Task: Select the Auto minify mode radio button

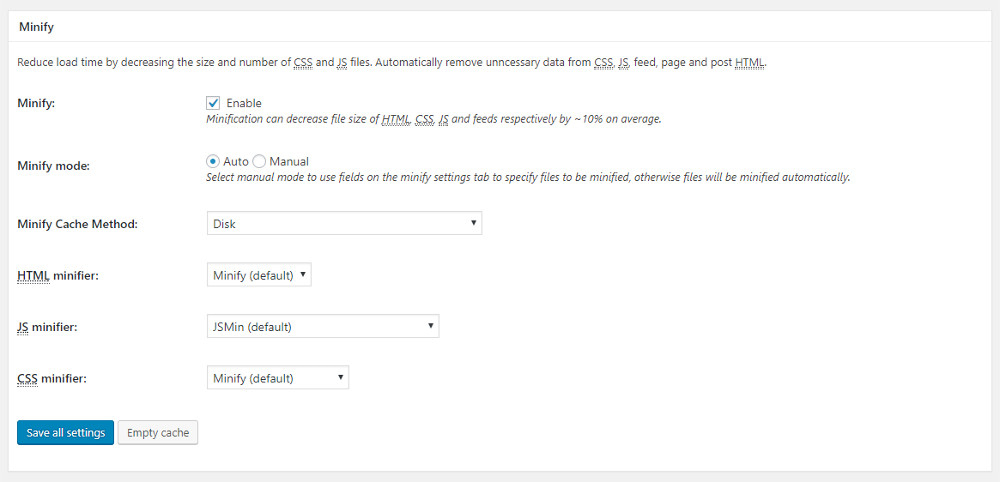Action: [x=213, y=161]
